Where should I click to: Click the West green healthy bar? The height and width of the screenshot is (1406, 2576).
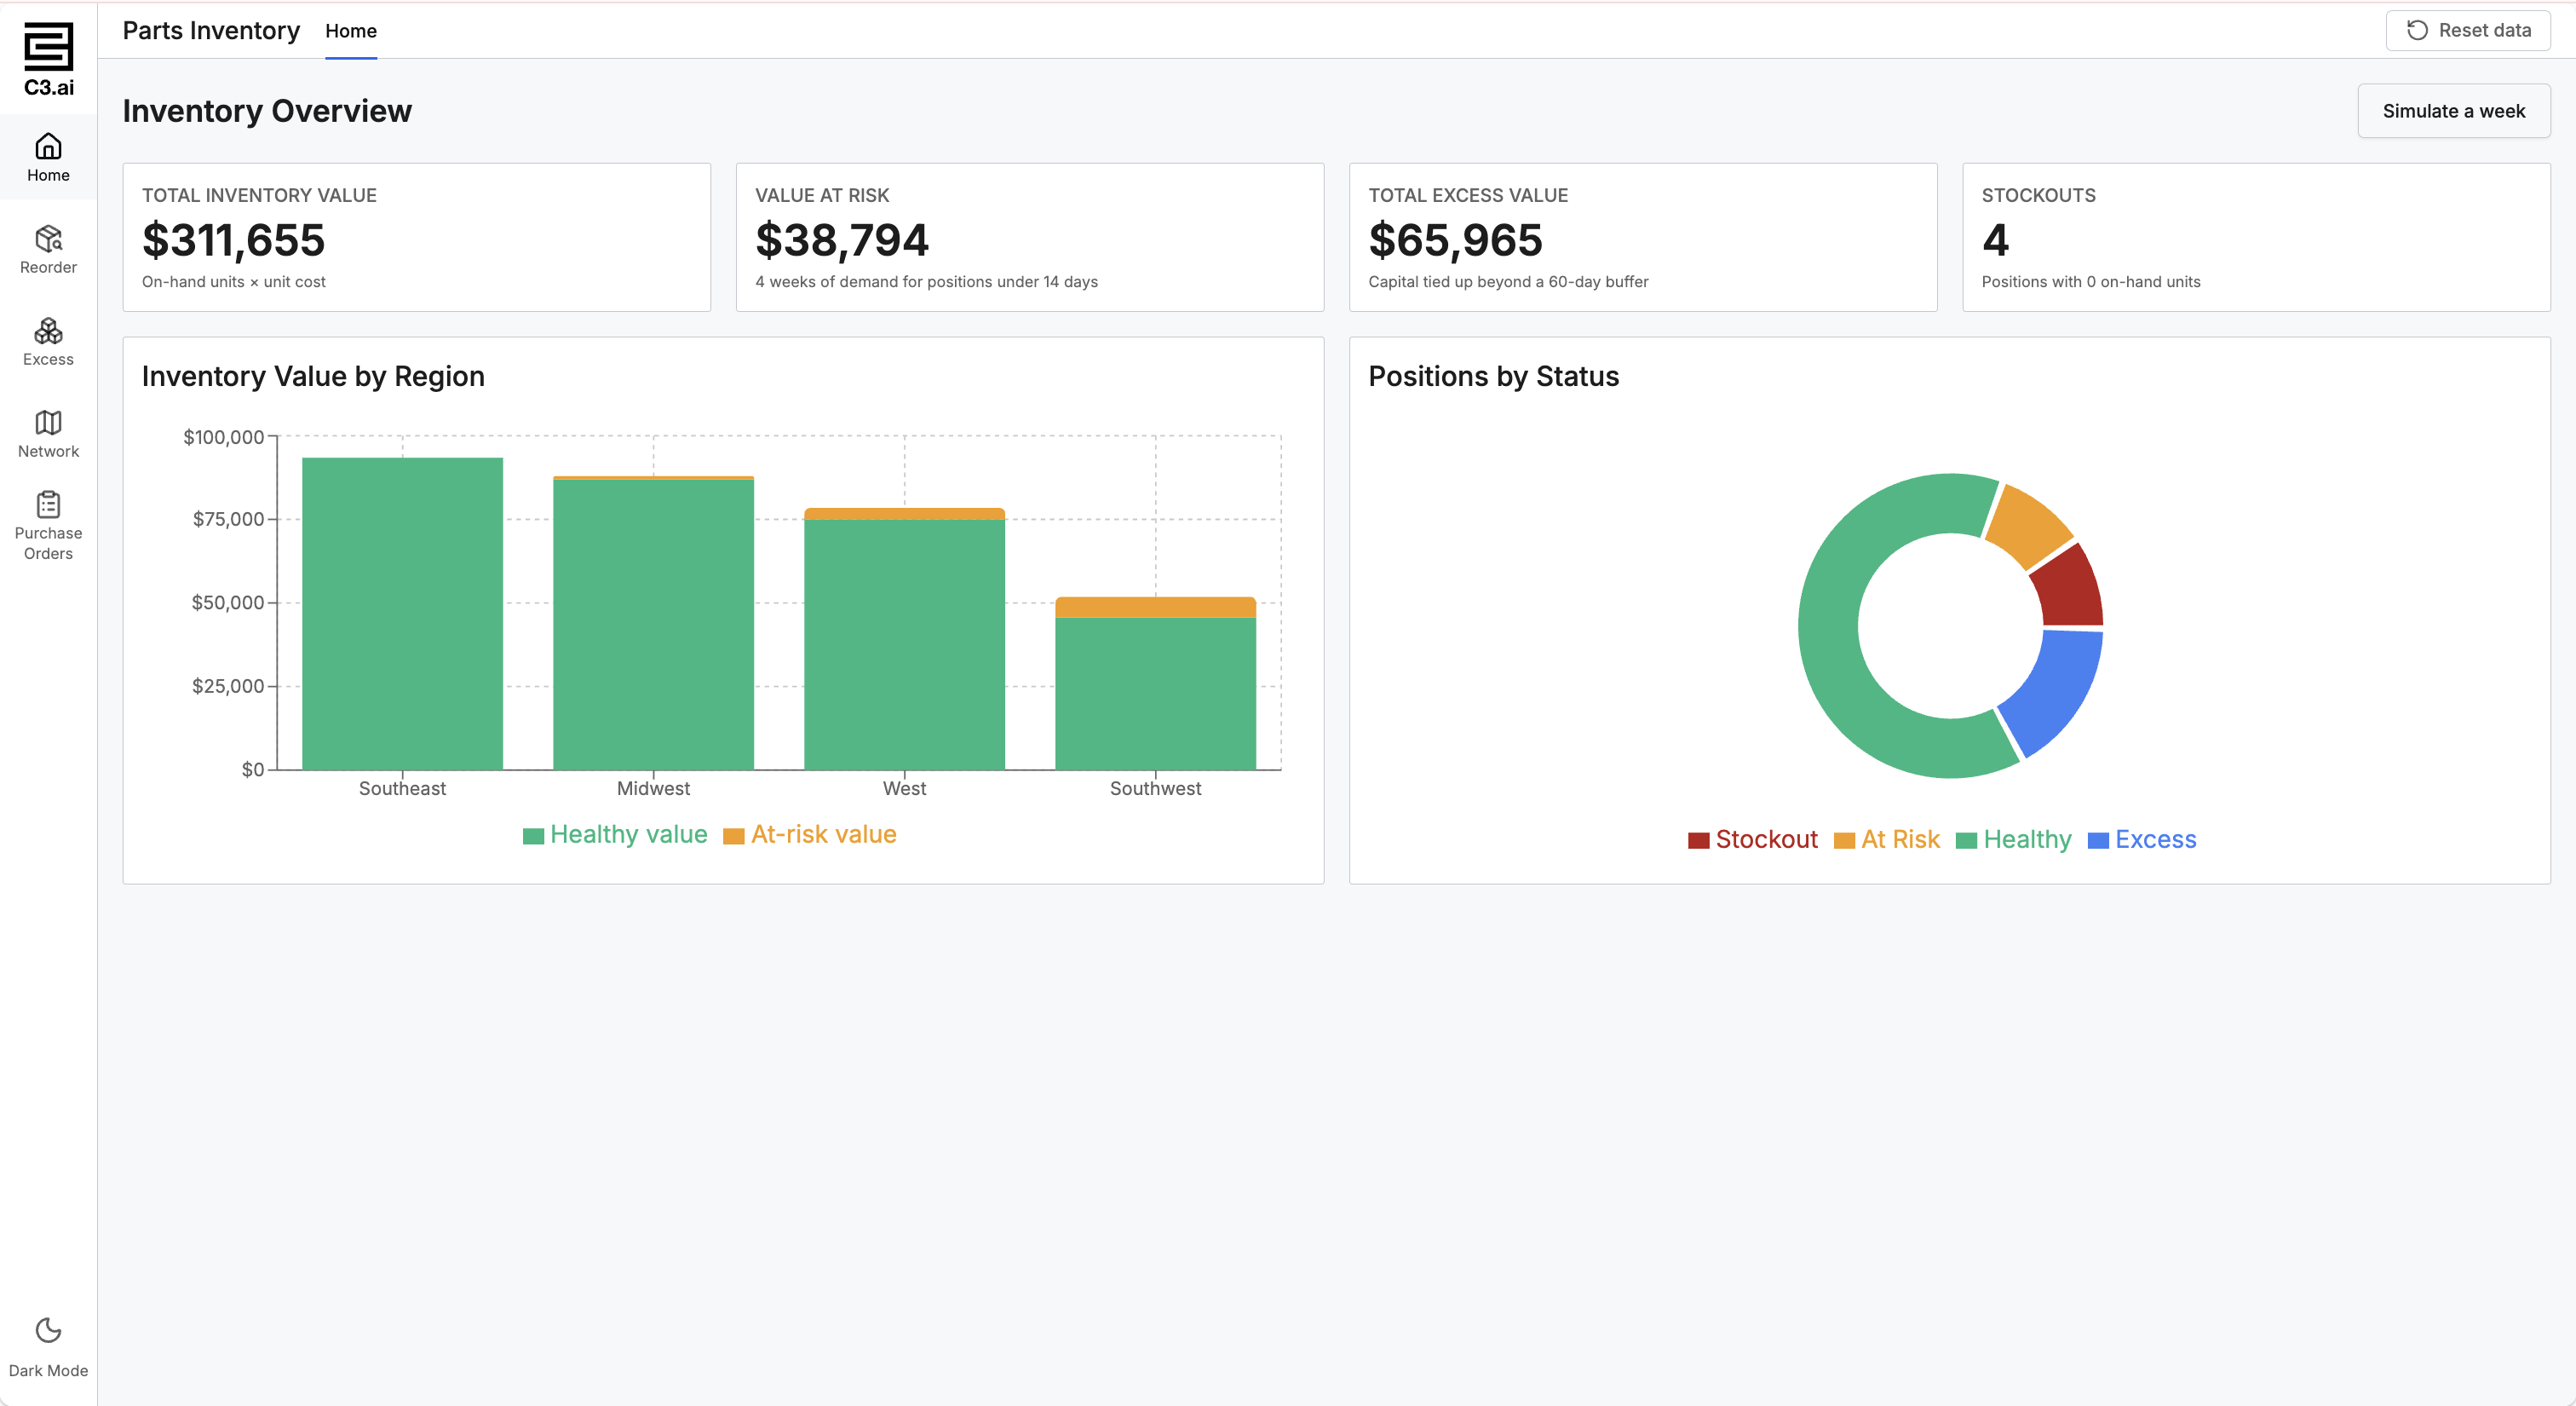pos(904,645)
